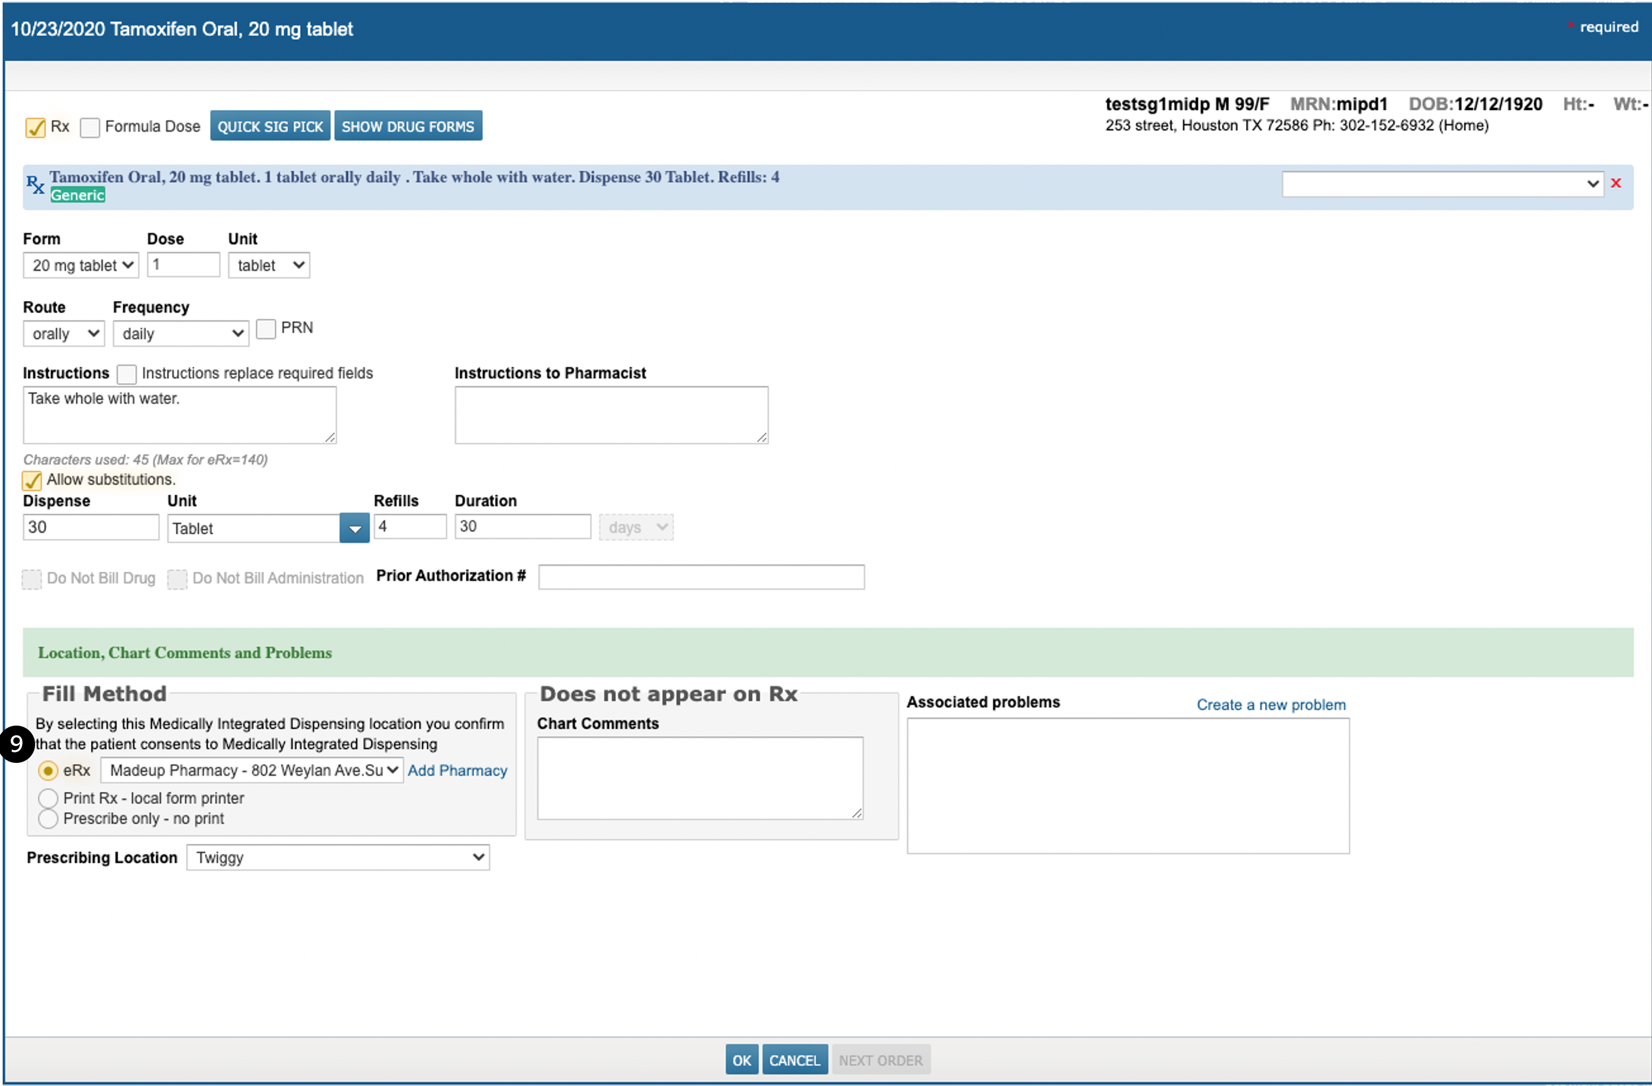Follow the Add Pharmacy link
Screen dimensions: 1652x1086
[x=457, y=771]
